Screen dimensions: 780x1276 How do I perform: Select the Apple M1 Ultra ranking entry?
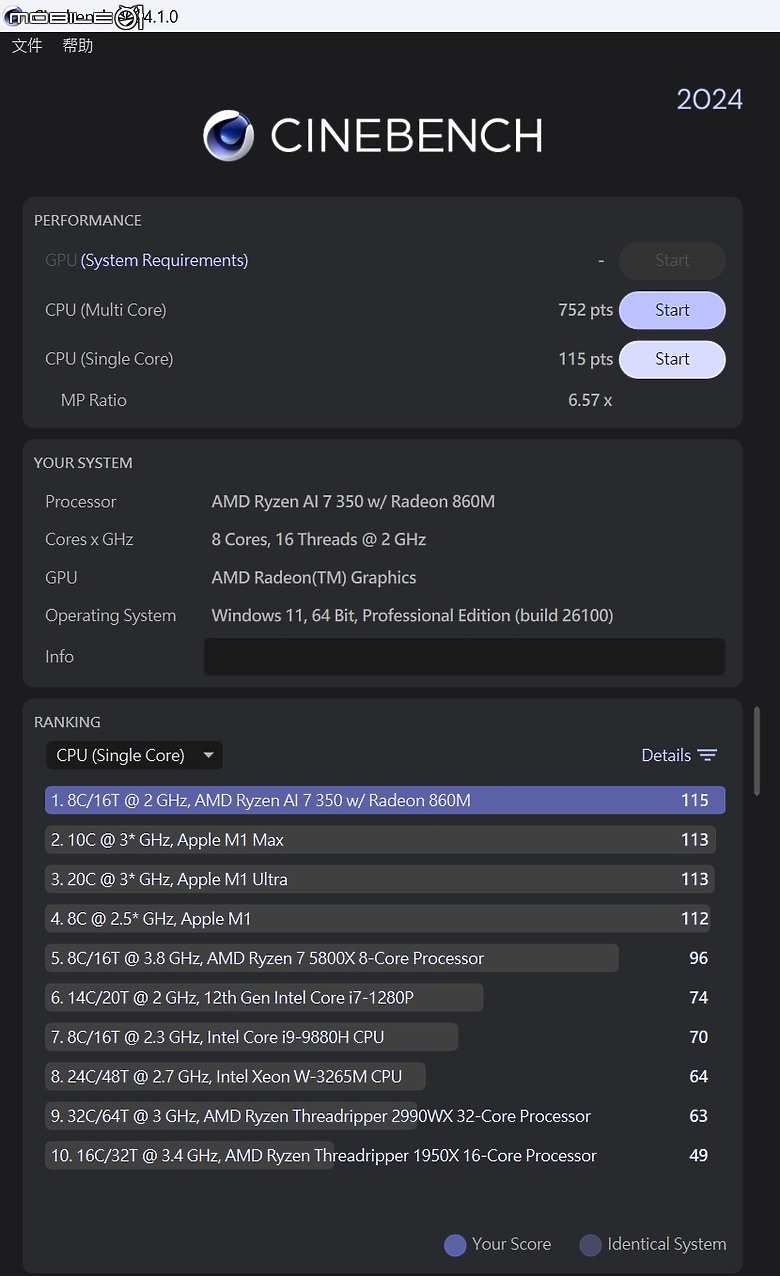click(381, 879)
